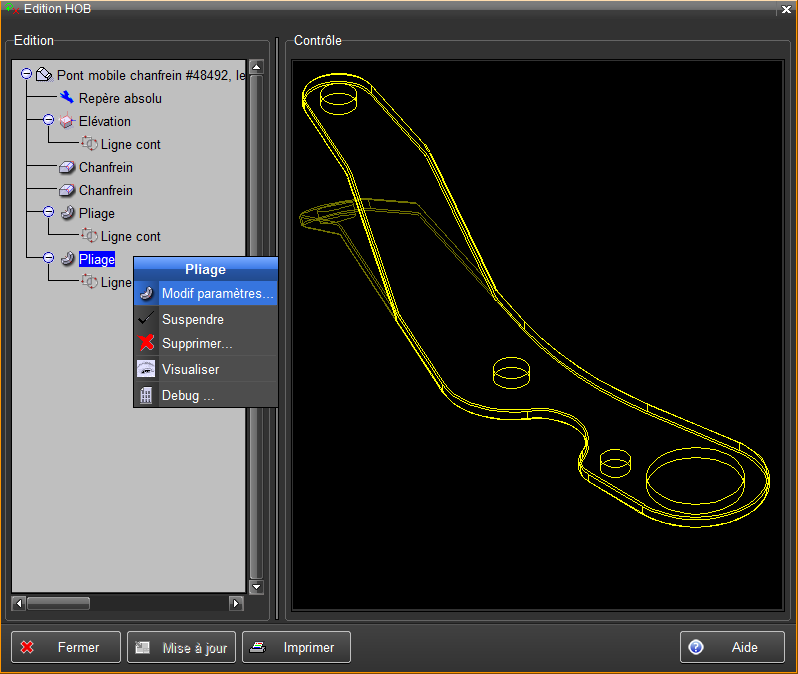Toggle the Suspendre checkmark in context menu
This screenshot has height=674, width=798.
point(146,319)
